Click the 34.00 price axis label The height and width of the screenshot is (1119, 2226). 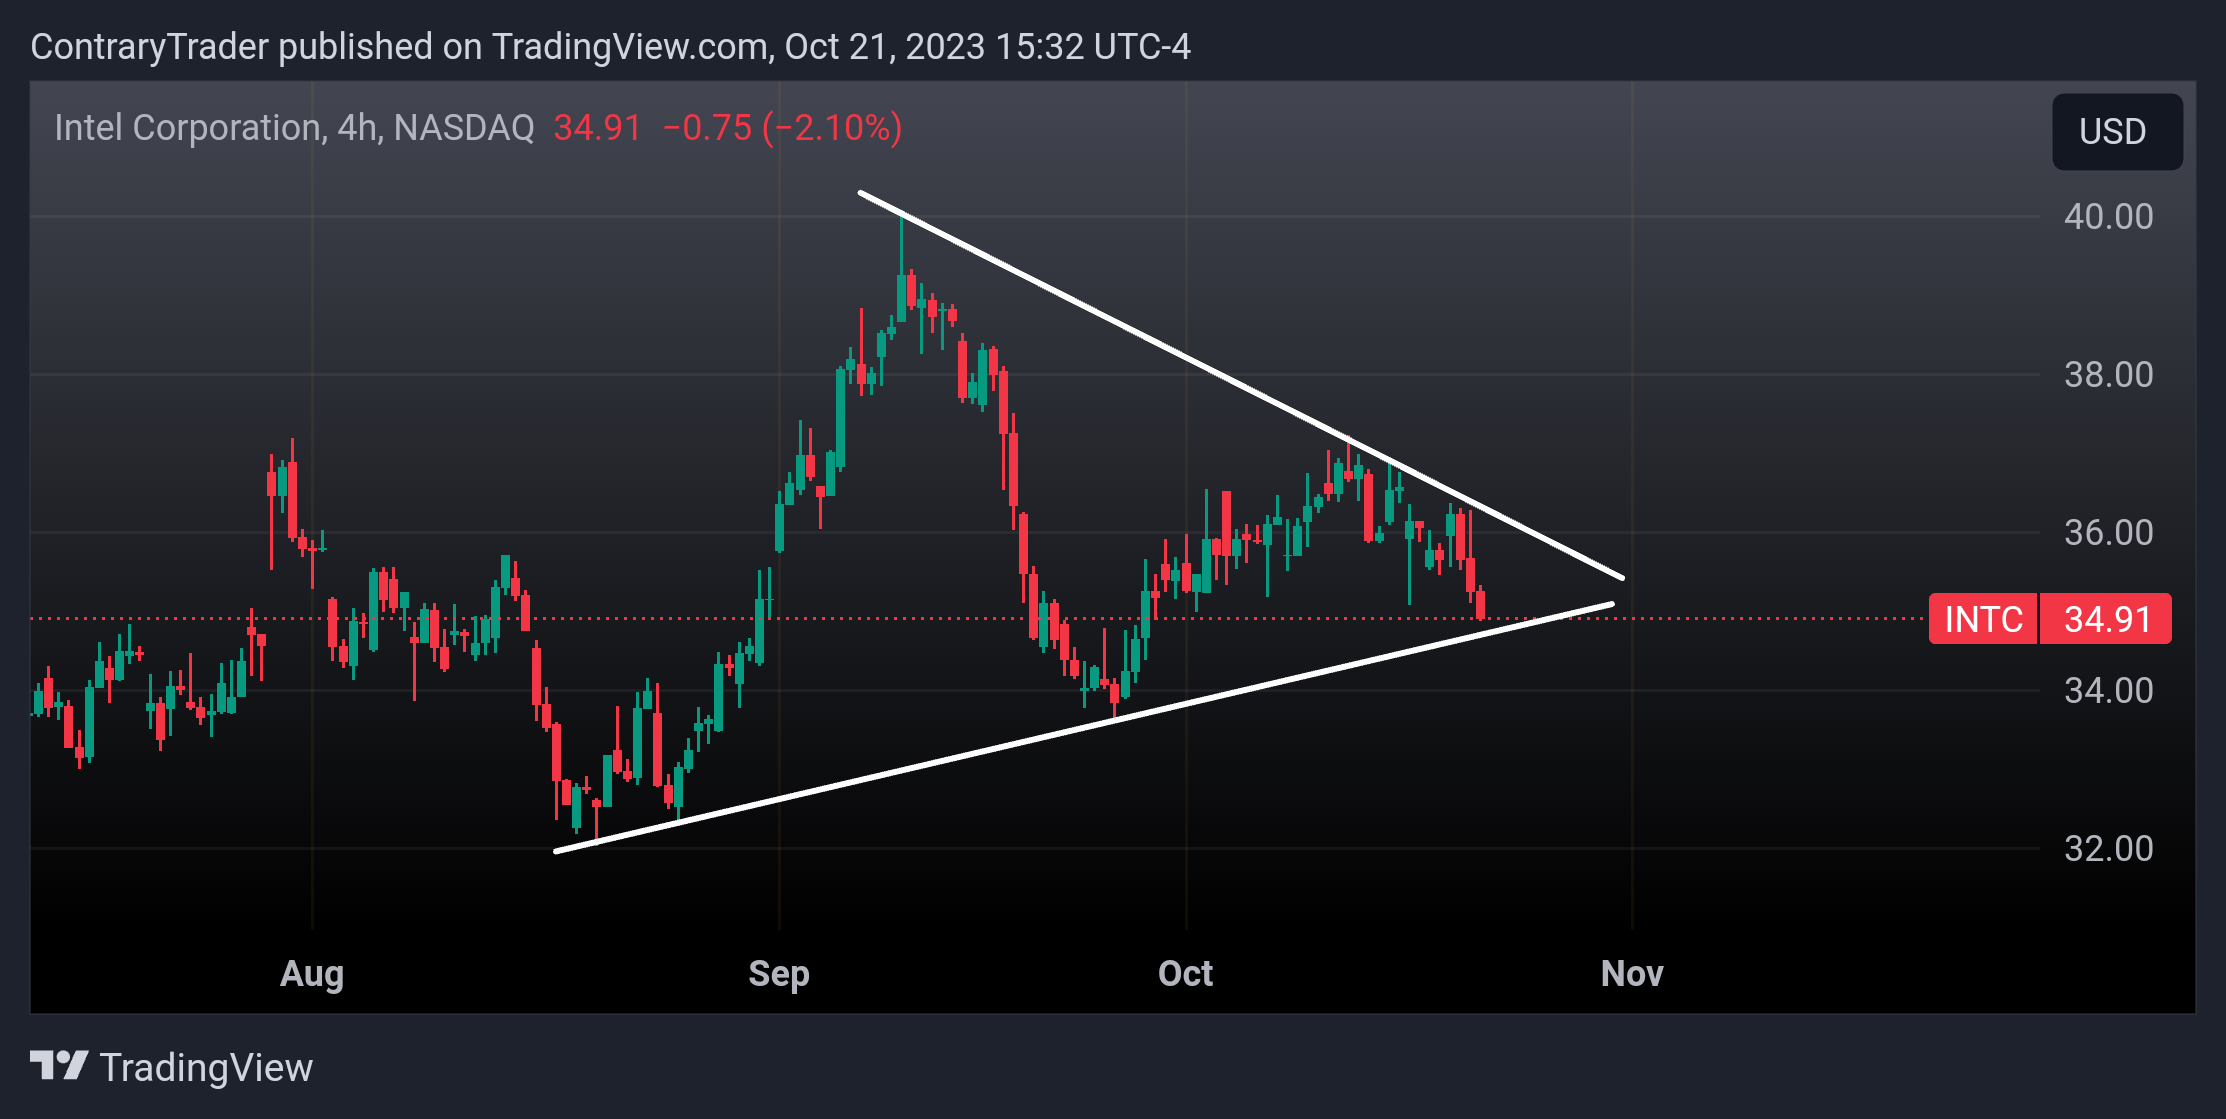(2108, 691)
